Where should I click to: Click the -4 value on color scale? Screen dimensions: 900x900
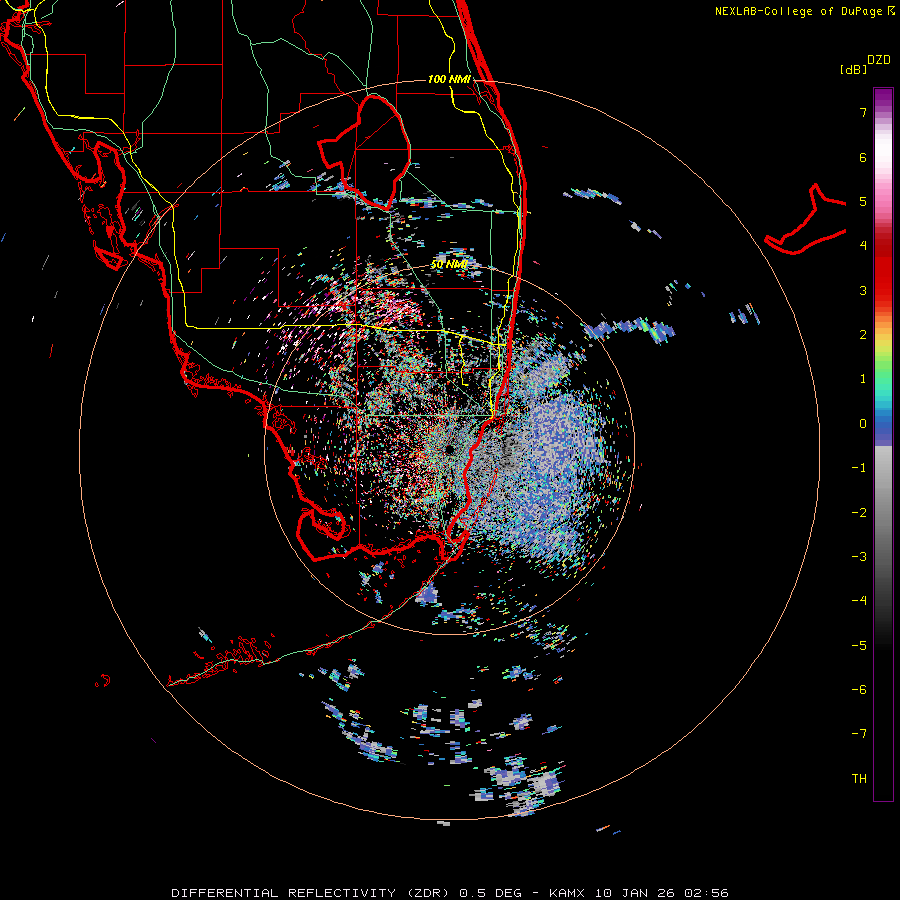pos(859,601)
